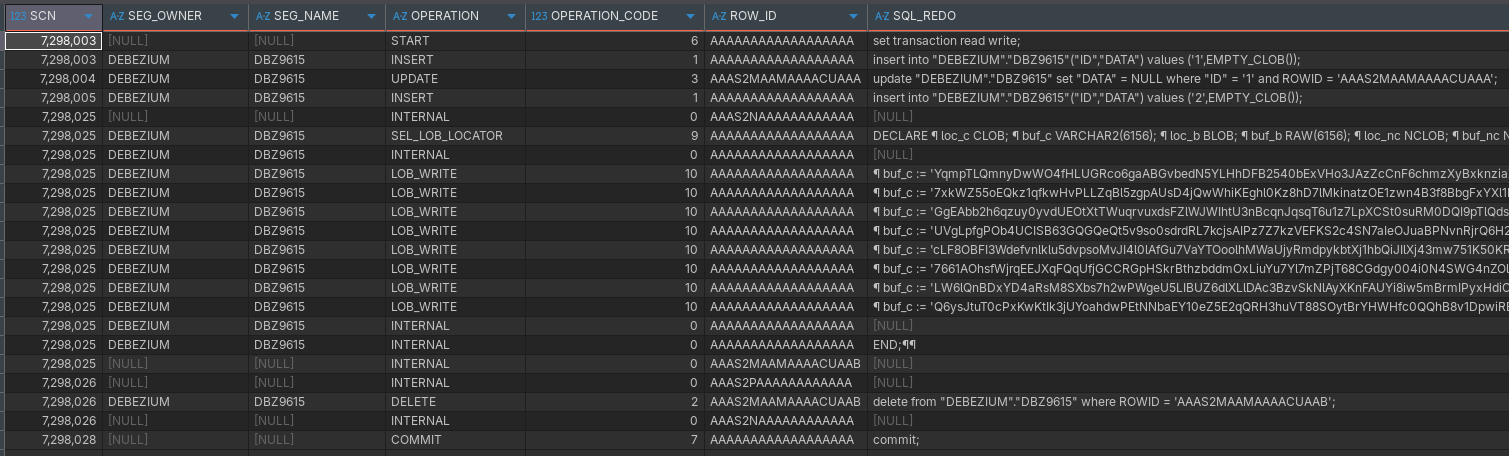
Task: Expand the SEG_NAME column filter arrow
Action: tap(372, 16)
